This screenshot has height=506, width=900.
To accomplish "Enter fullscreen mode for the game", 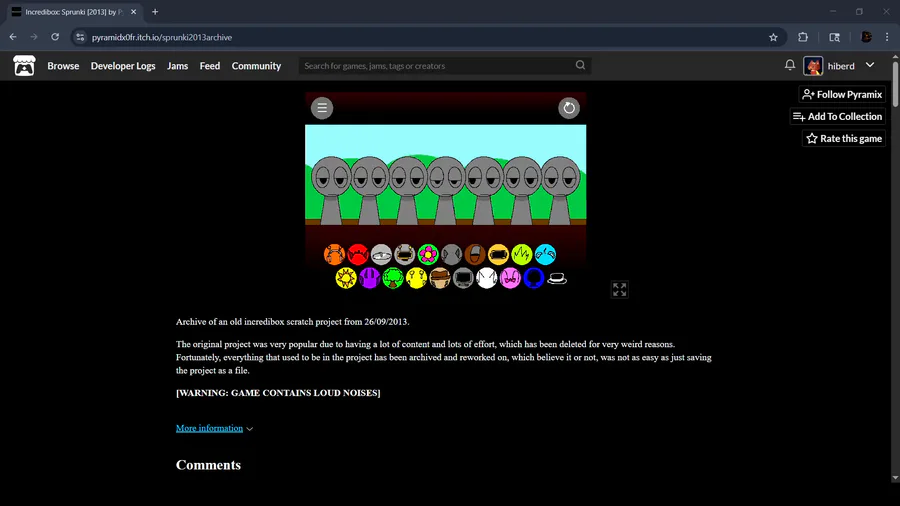I will (x=619, y=290).
